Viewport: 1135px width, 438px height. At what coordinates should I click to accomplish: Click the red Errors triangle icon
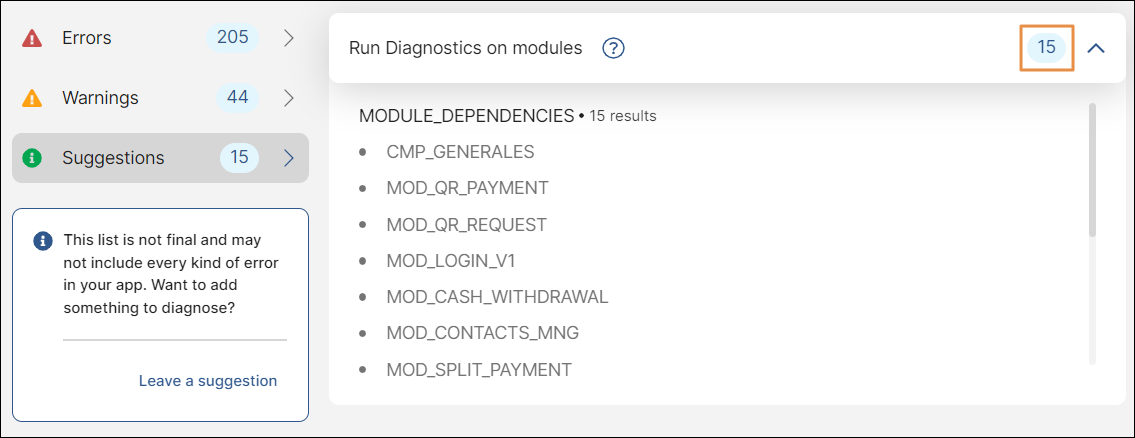[x=32, y=38]
